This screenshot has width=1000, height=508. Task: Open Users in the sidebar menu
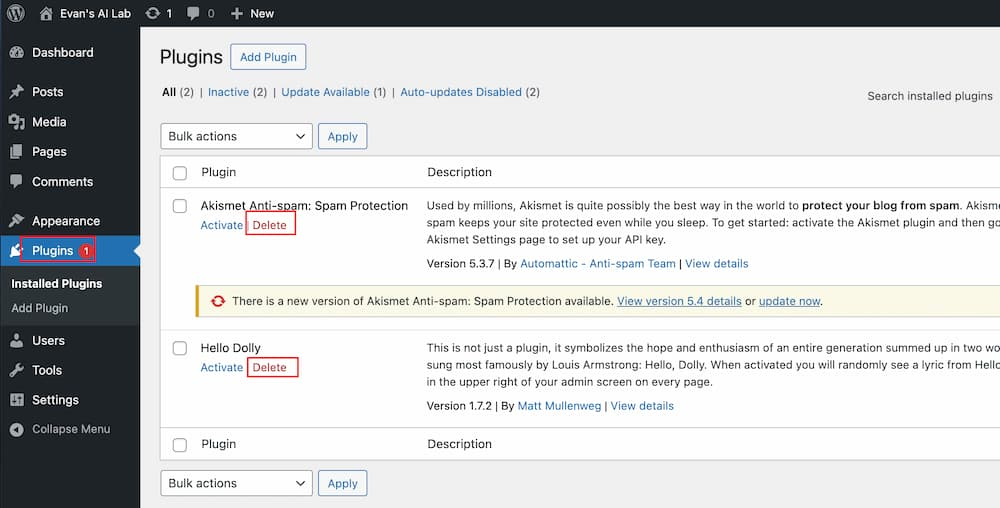pyautogui.click(x=48, y=341)
